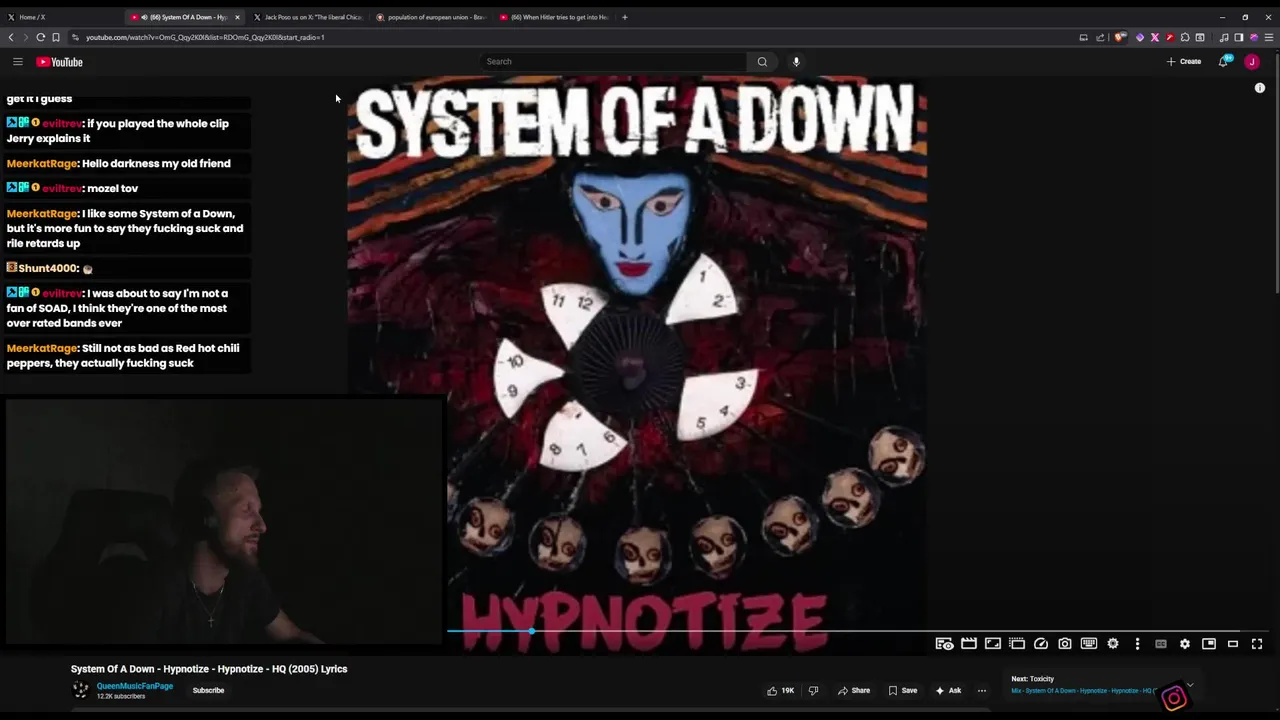Screen dimensions: 1280x720
Task: Click the share page icon in address bar
Action: (x=1100, y=38)
